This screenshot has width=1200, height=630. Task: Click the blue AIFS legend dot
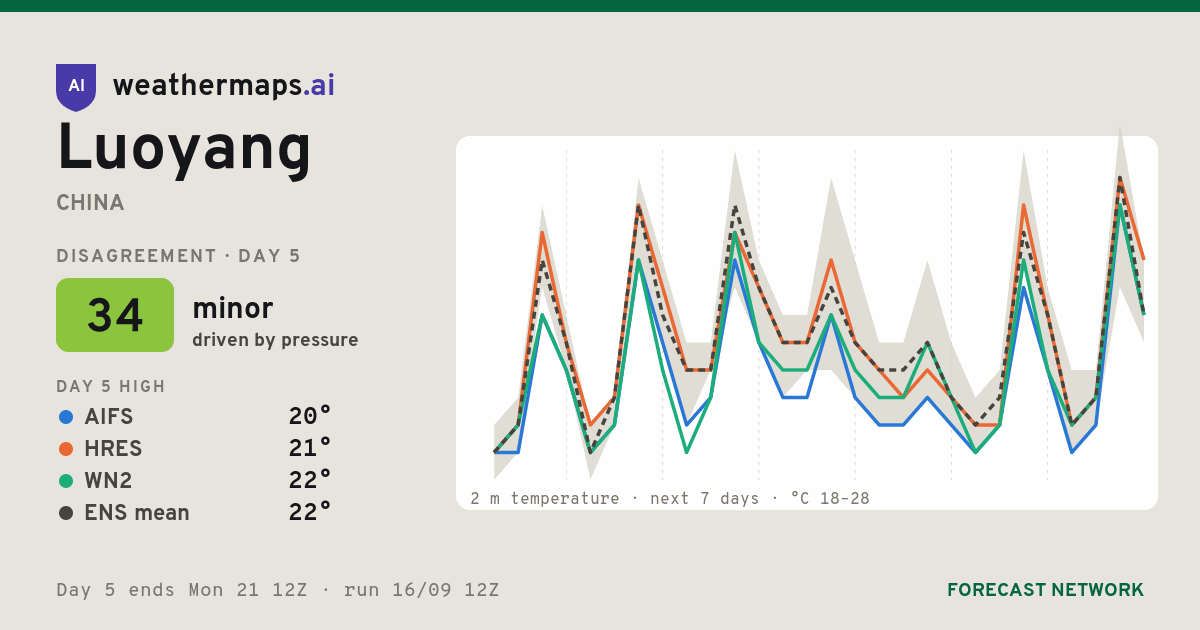[x=66, y=417]
